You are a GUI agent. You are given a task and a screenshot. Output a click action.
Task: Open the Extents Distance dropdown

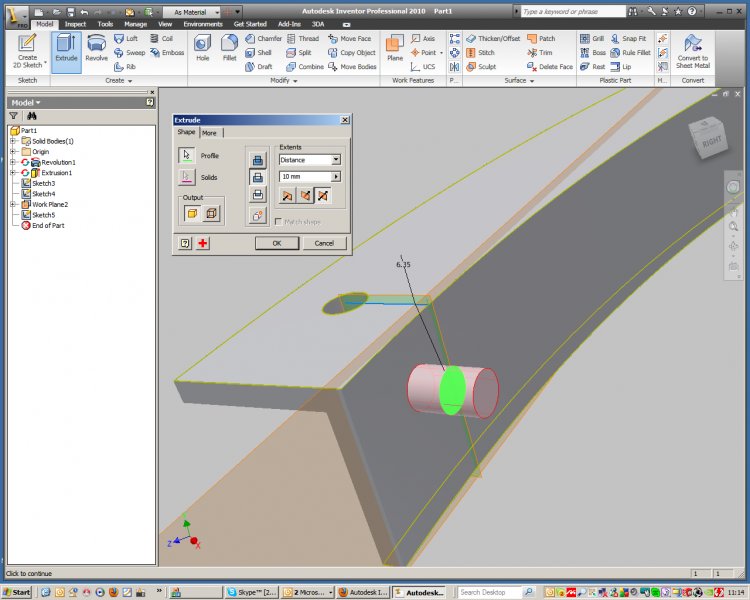[x=336, y=159]
